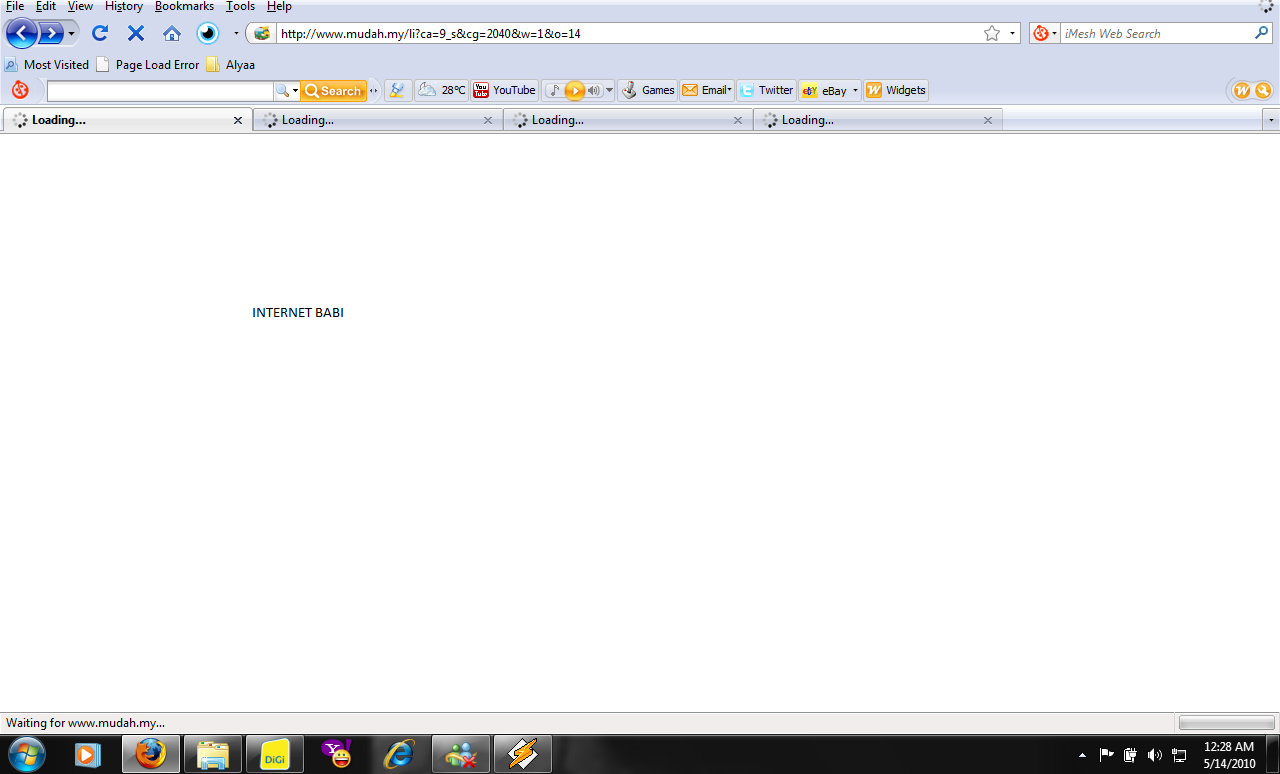Switch to the third Loading tab
The width and height of the screenshot is (1280, 774).
(628, 120)
